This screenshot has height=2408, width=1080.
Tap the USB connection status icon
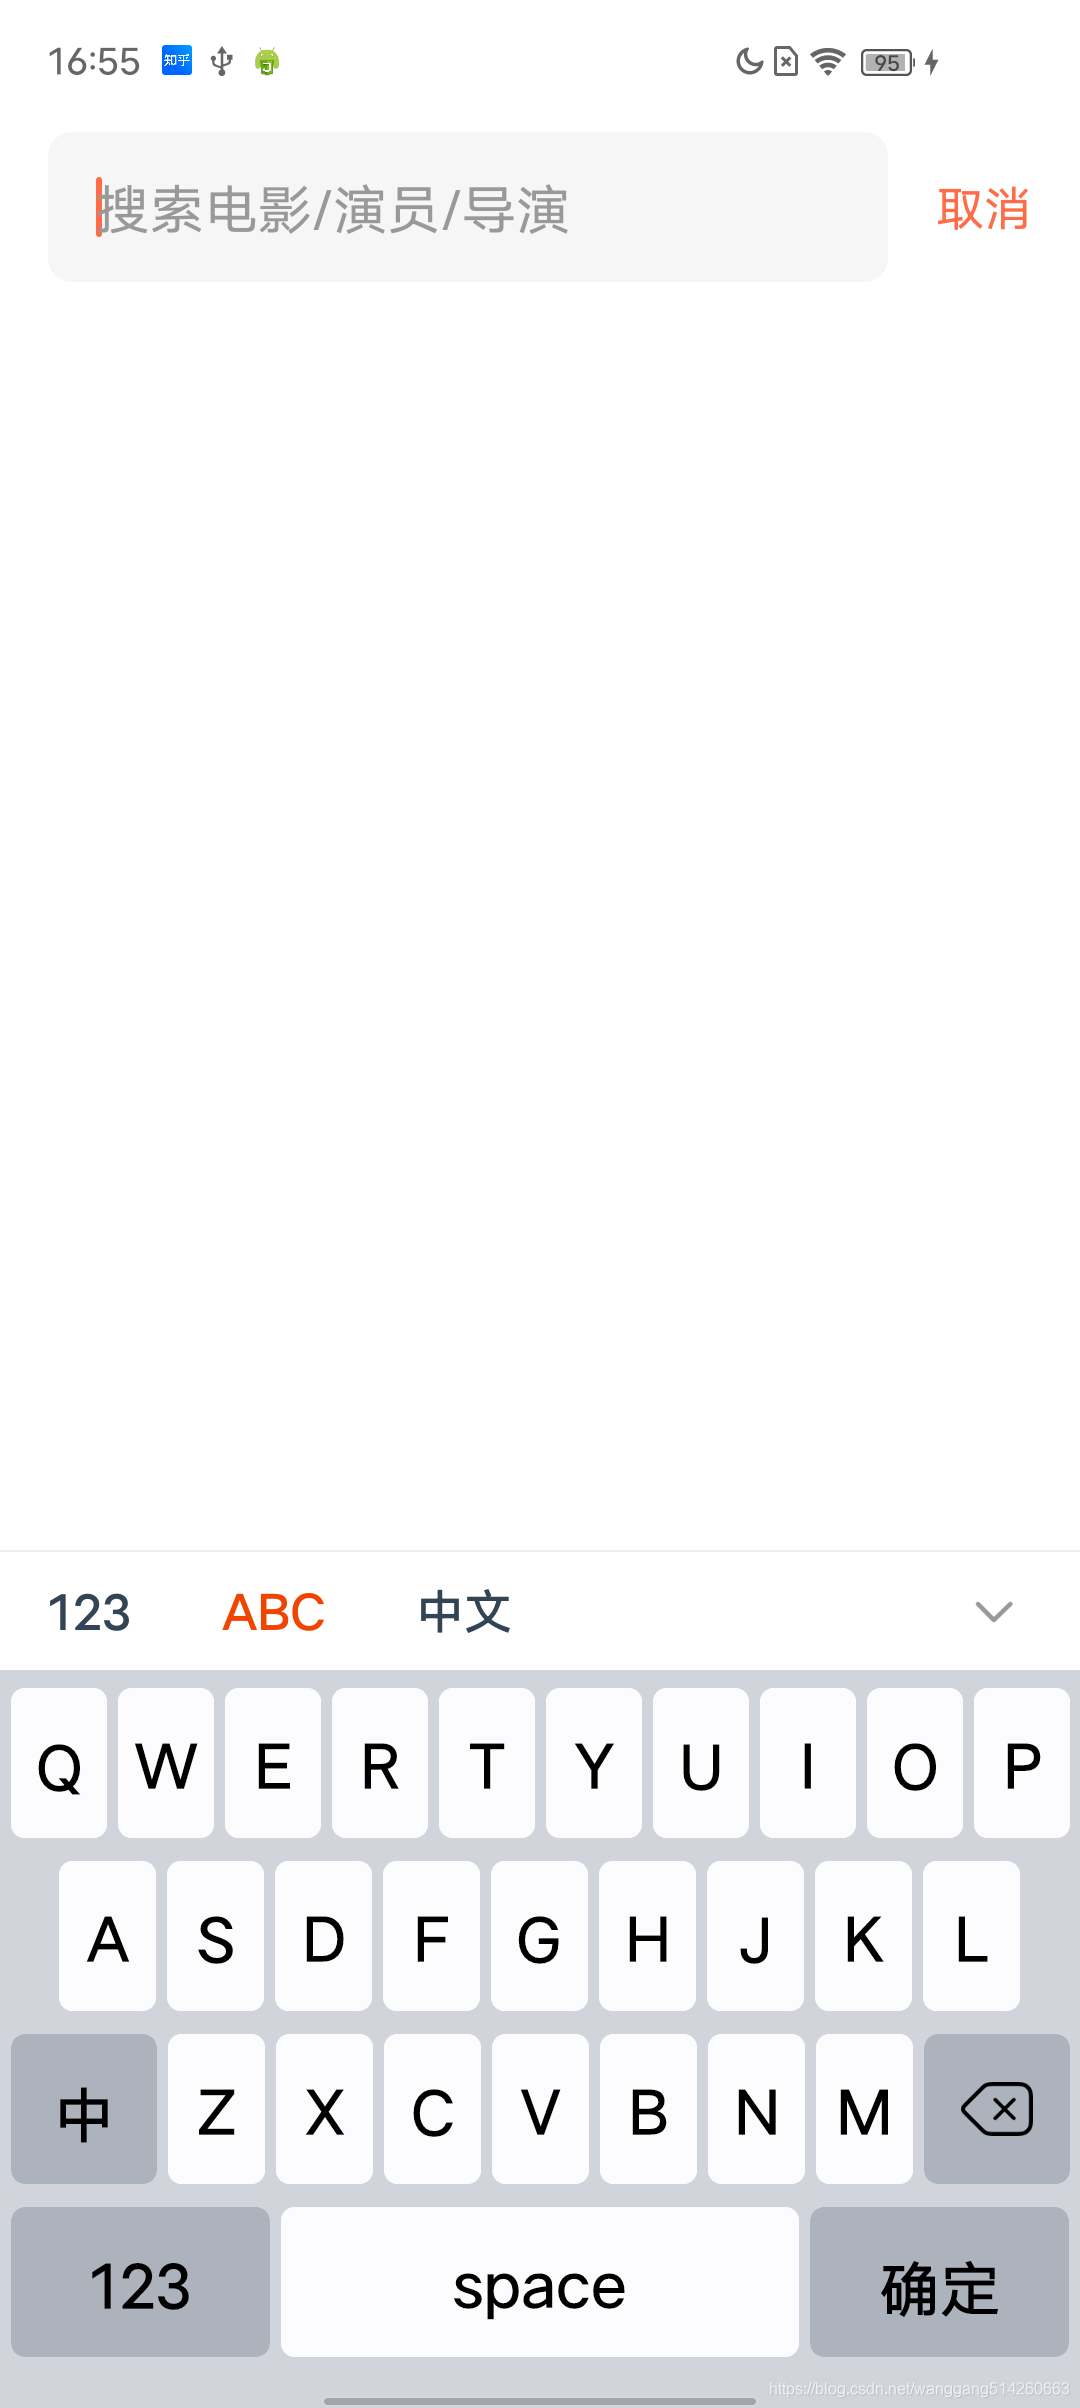tap(222, 62)
